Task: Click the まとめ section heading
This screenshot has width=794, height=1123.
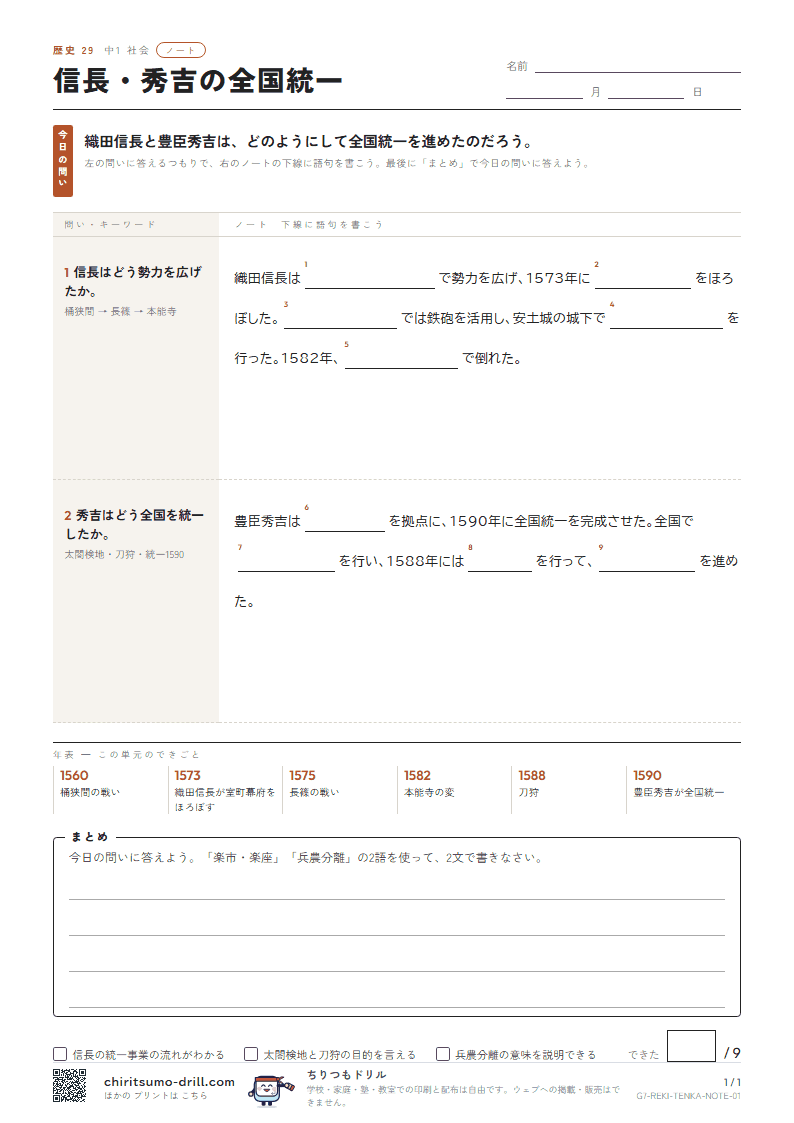Action: point(89,837)
